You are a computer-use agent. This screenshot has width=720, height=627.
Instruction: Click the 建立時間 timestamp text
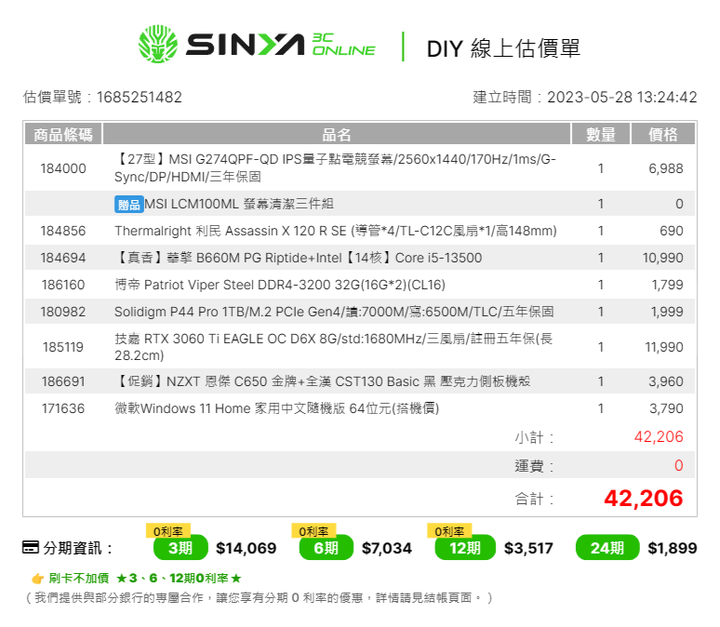(x=585, y=97)
